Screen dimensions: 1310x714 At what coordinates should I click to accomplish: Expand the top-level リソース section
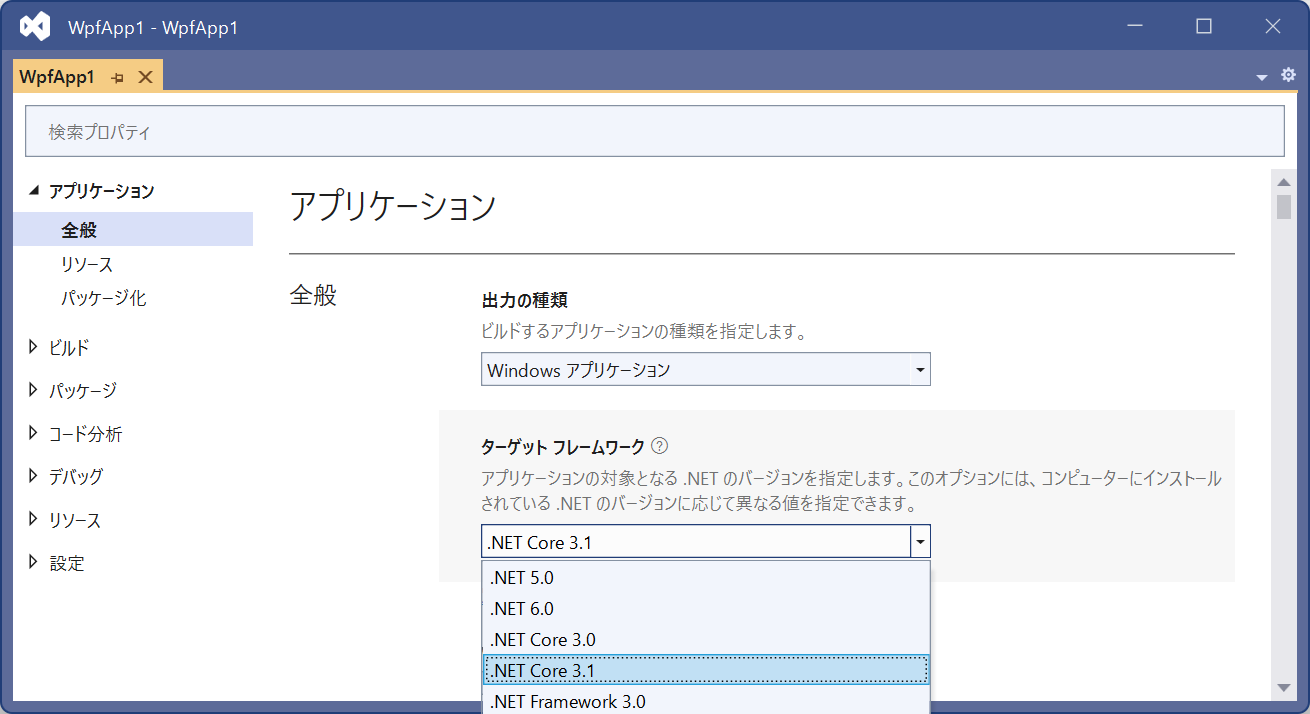coord(34,519)
